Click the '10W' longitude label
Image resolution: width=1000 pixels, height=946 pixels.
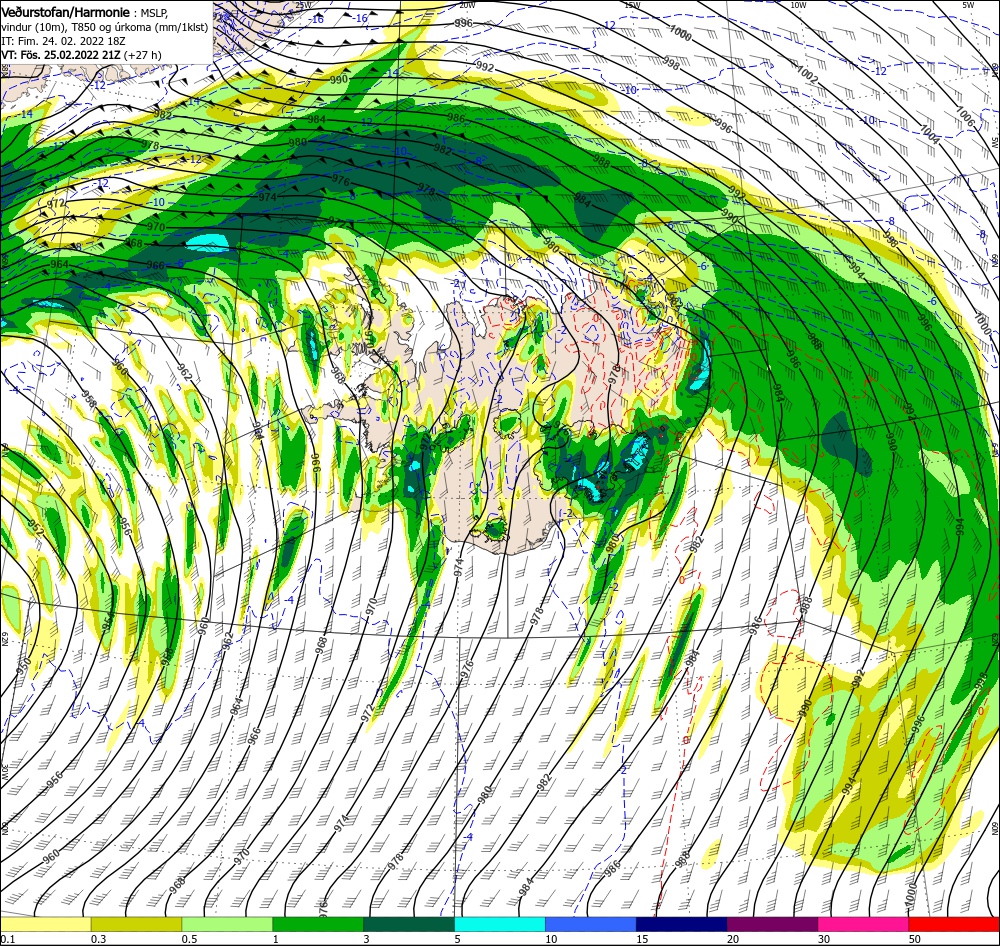point(798,5)
